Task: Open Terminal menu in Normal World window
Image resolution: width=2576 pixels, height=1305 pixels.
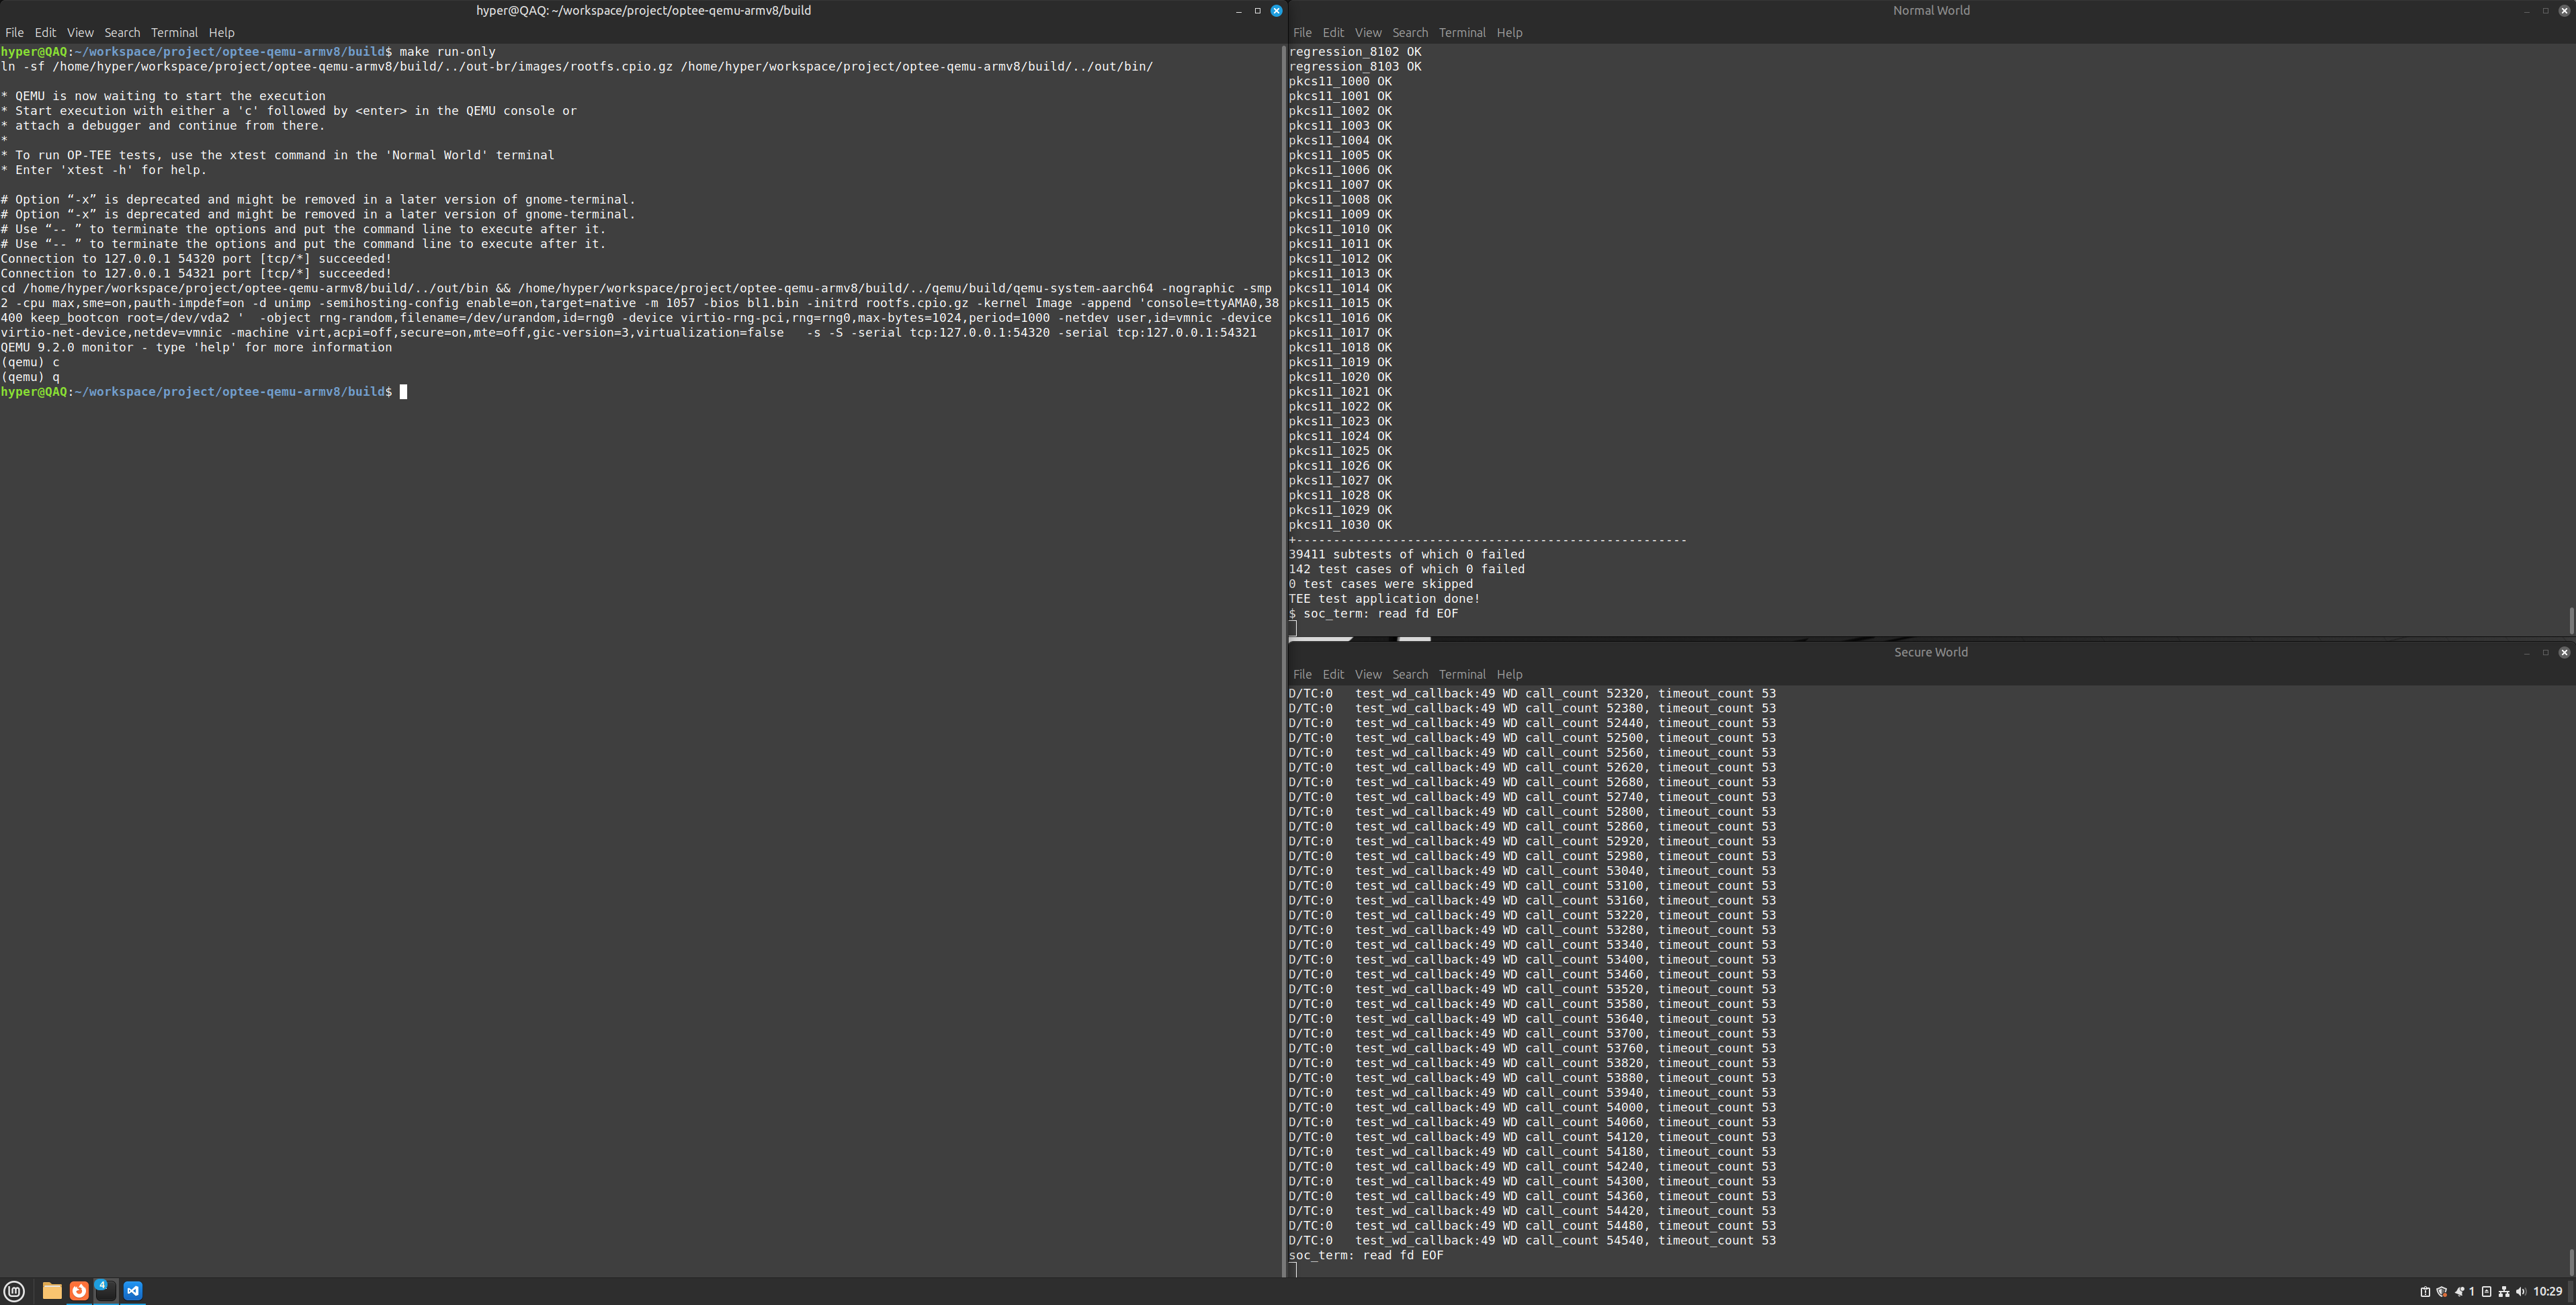Action: tap(1462, 33)
